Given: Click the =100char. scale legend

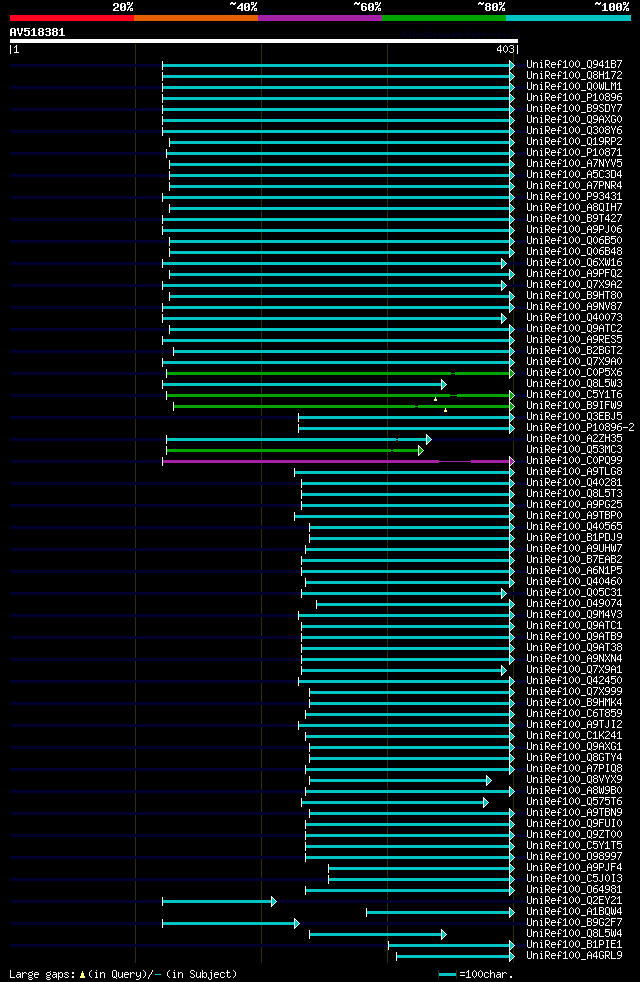Looking at the screenshot, I should coord(476,974).
